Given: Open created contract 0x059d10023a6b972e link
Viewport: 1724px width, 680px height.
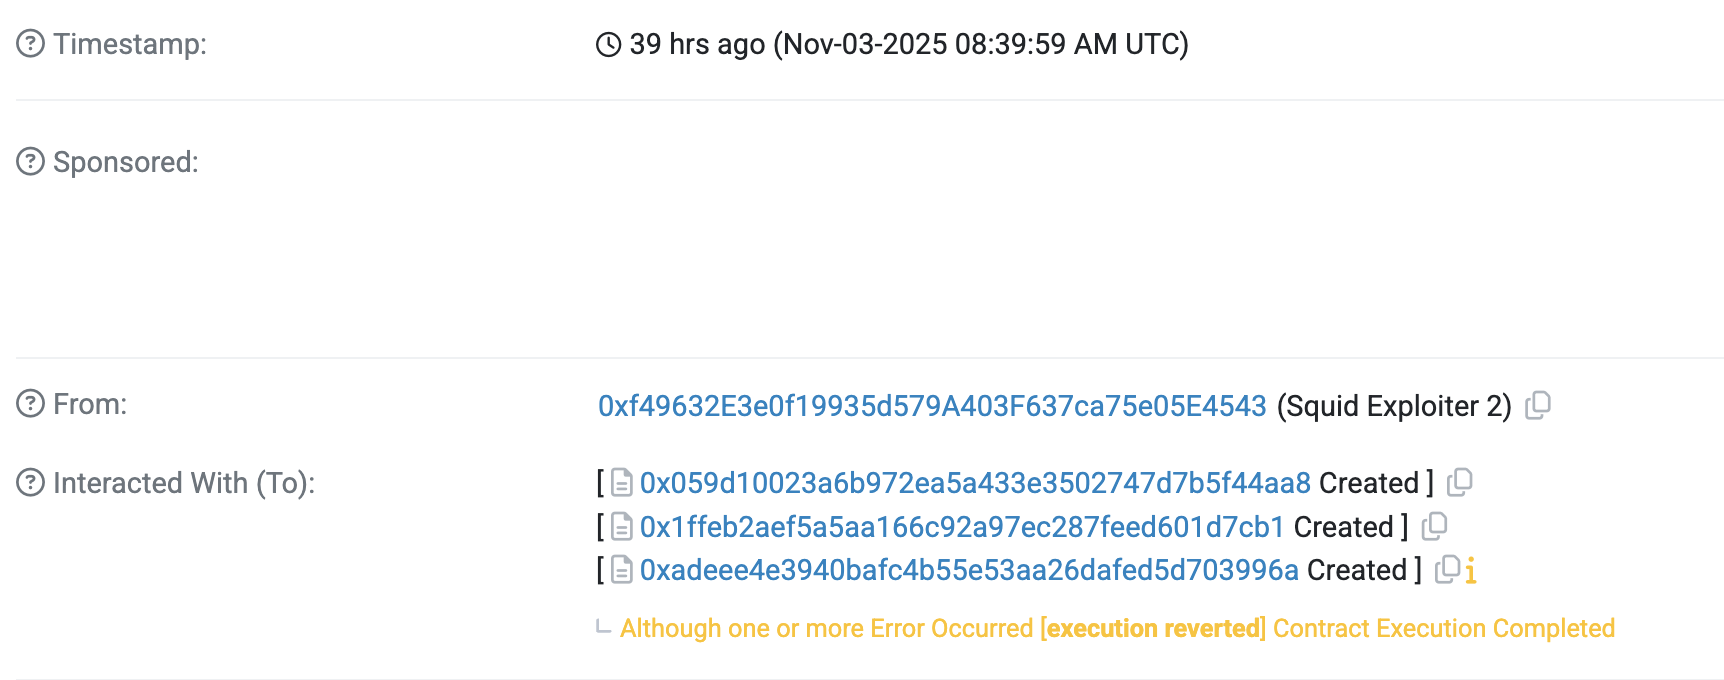Looking at the screenshot, I should tap(975, 483).
